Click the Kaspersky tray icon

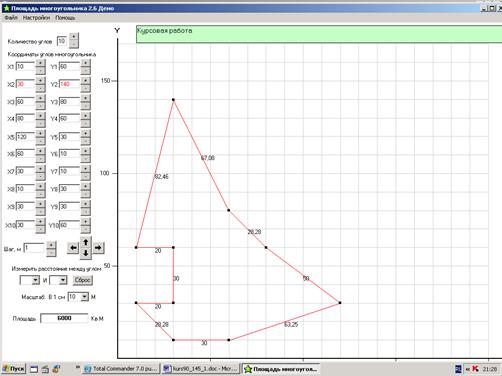(x=475, y=369)
